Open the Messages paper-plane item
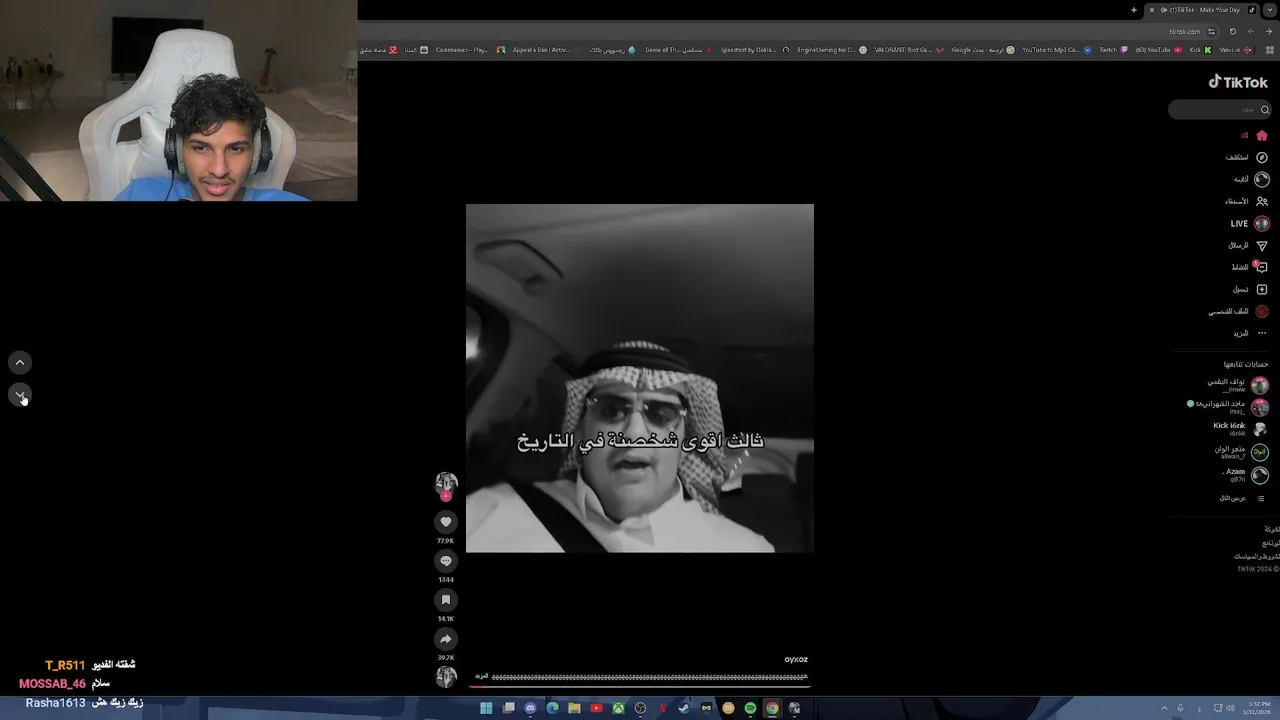This screenshot has width=1280, height=720. (x=1248, y=245)
